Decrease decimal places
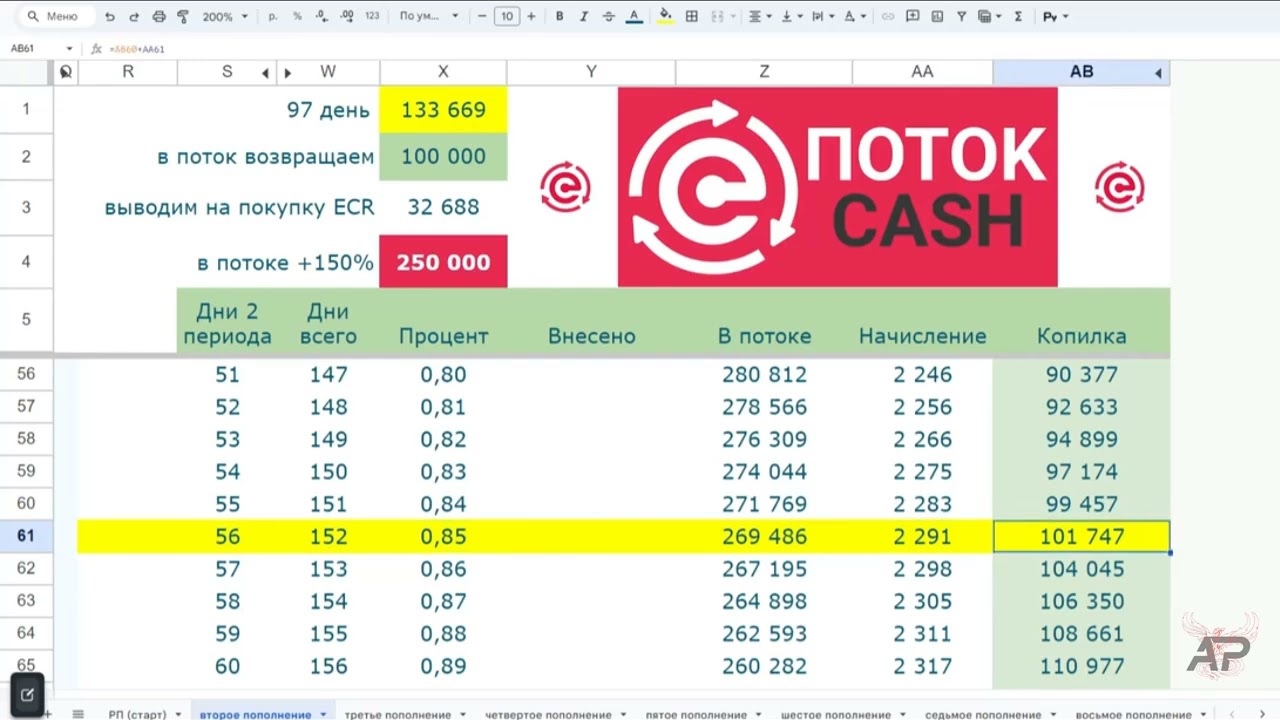1280x720 pixels. click(x=322, y=17)
